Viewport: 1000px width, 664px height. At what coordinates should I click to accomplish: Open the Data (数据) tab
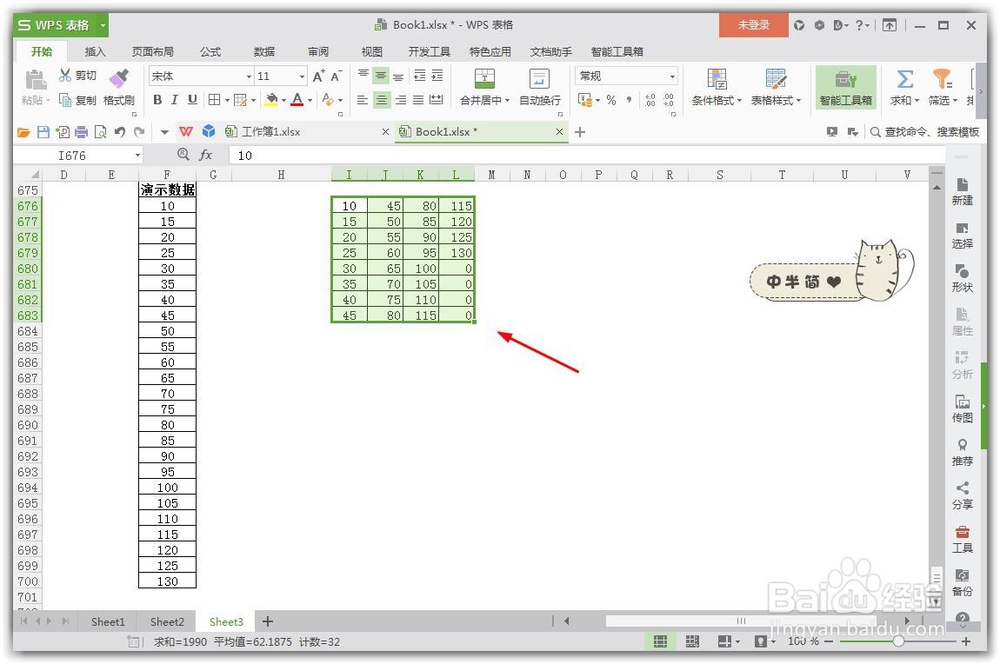point(264,52)
